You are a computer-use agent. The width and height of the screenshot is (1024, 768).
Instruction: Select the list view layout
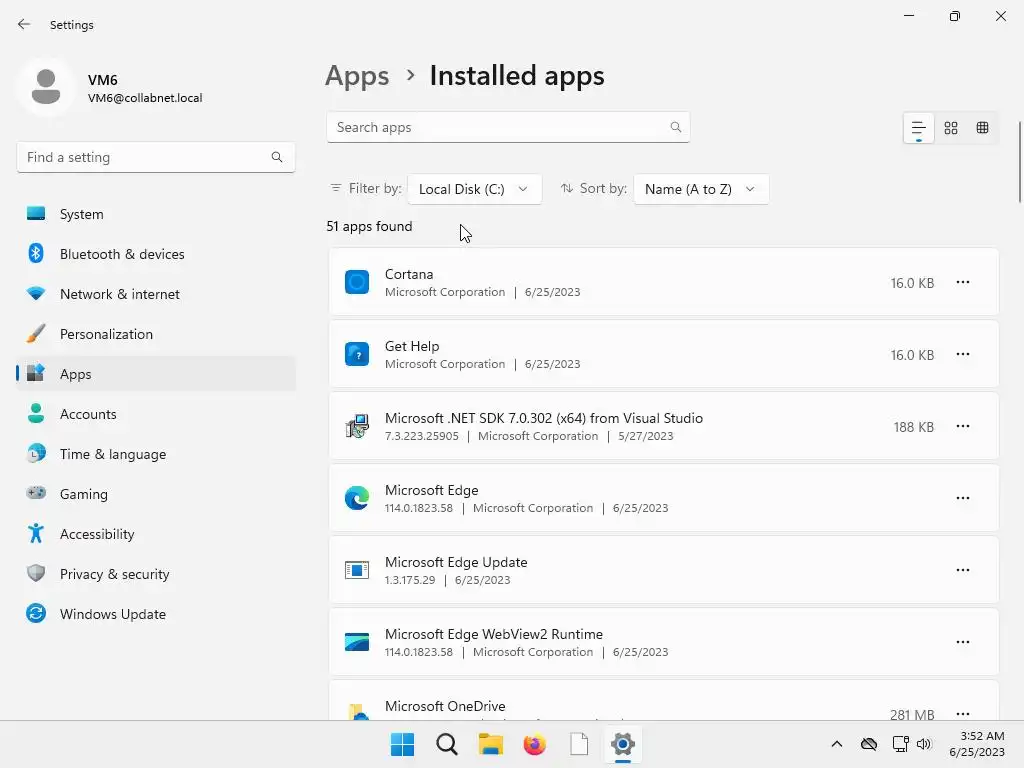tap(918, 128)
